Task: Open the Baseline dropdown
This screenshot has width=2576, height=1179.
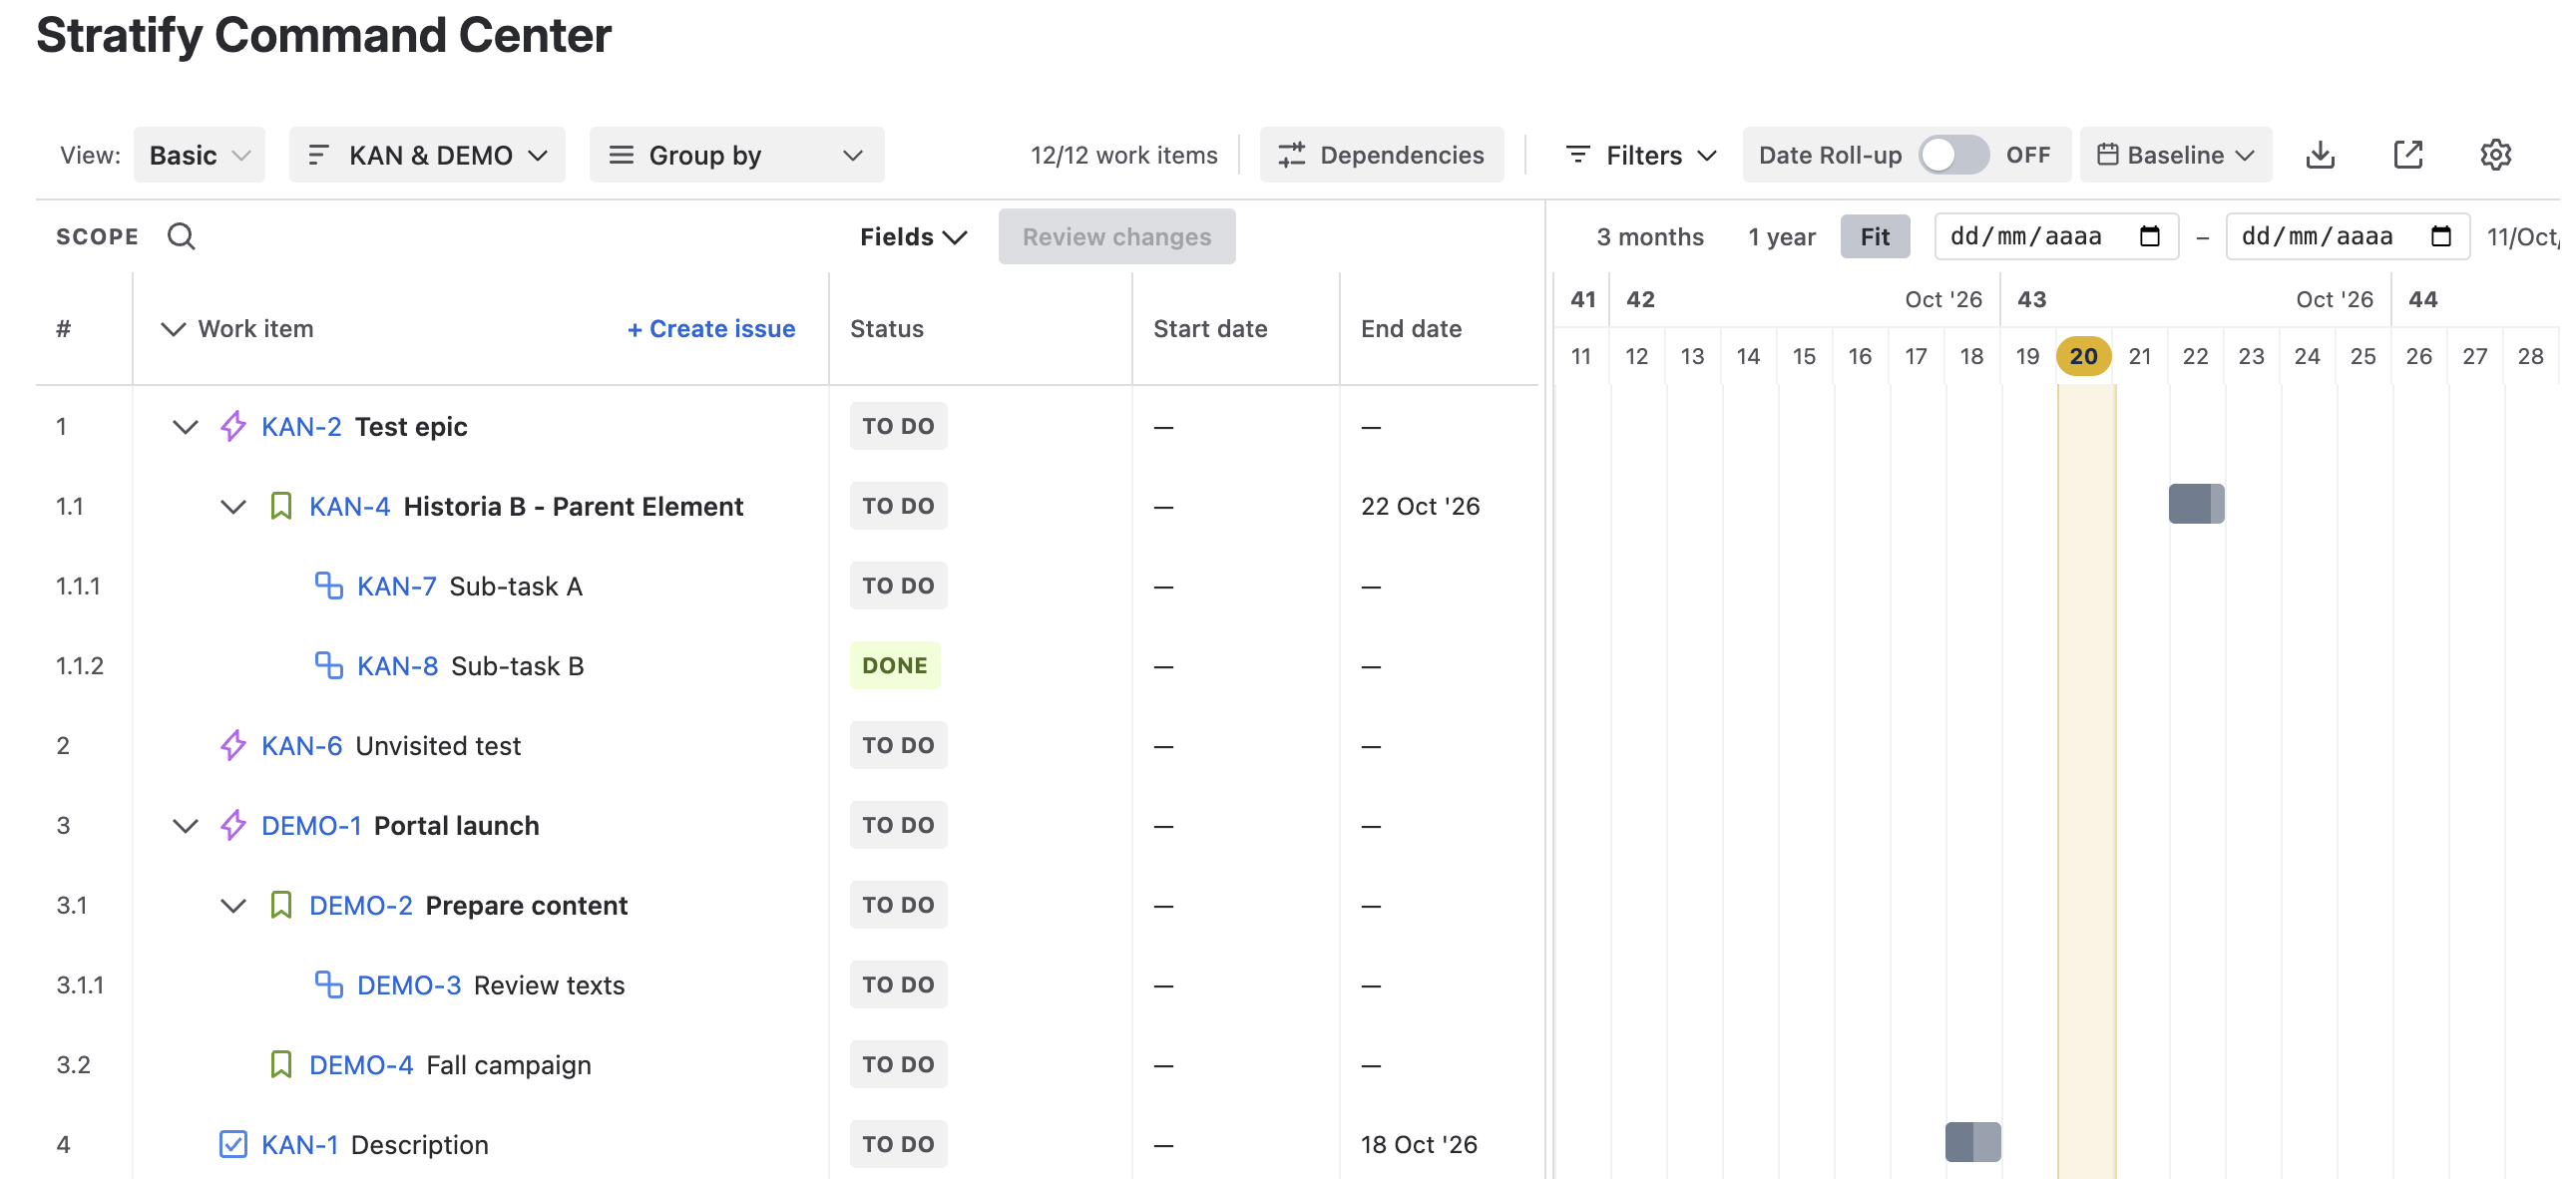Action: tap(2175, 155)
